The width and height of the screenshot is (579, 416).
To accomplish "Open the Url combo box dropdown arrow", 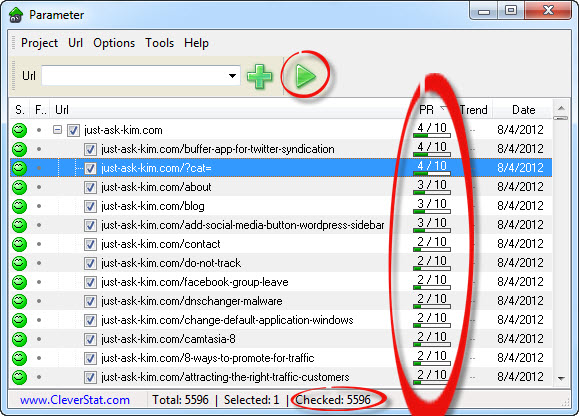I will [232, 76].
